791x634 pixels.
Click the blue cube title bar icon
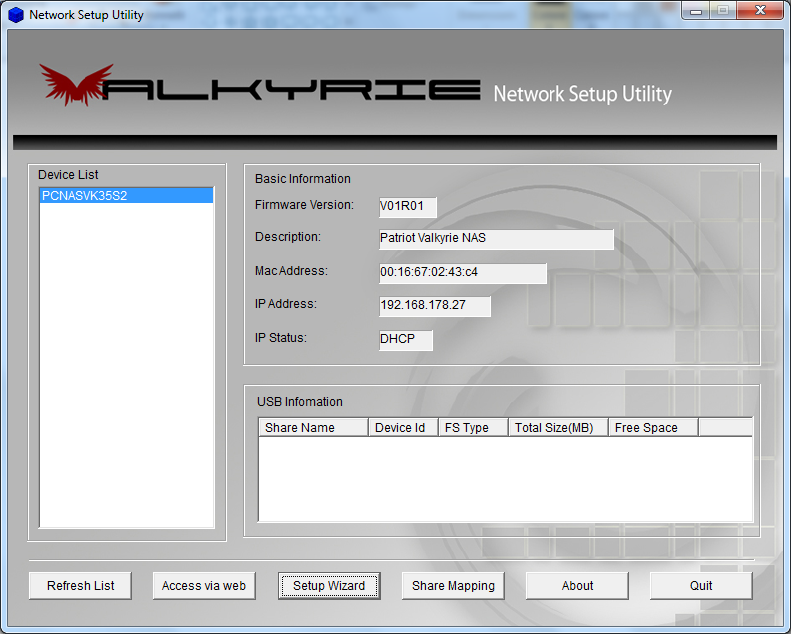[x=16, y=15]
